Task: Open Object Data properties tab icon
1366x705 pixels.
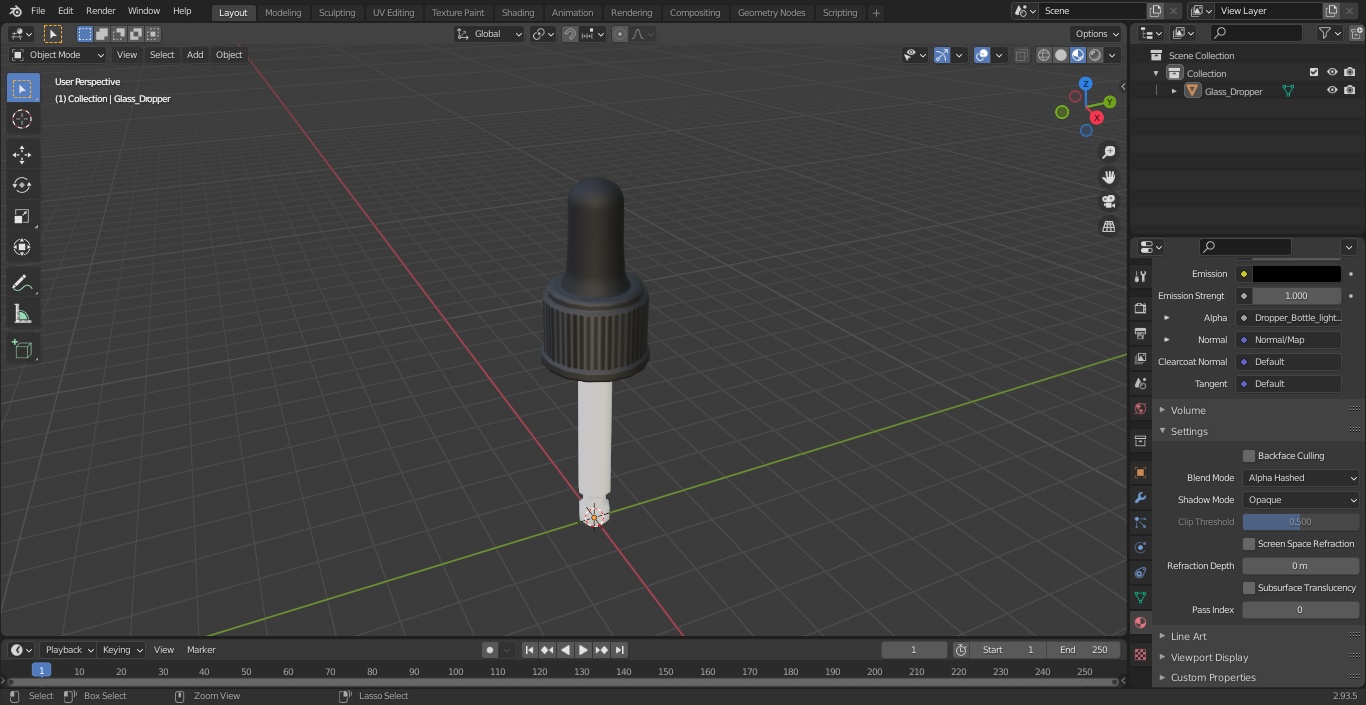Action: pos(1140,597)
